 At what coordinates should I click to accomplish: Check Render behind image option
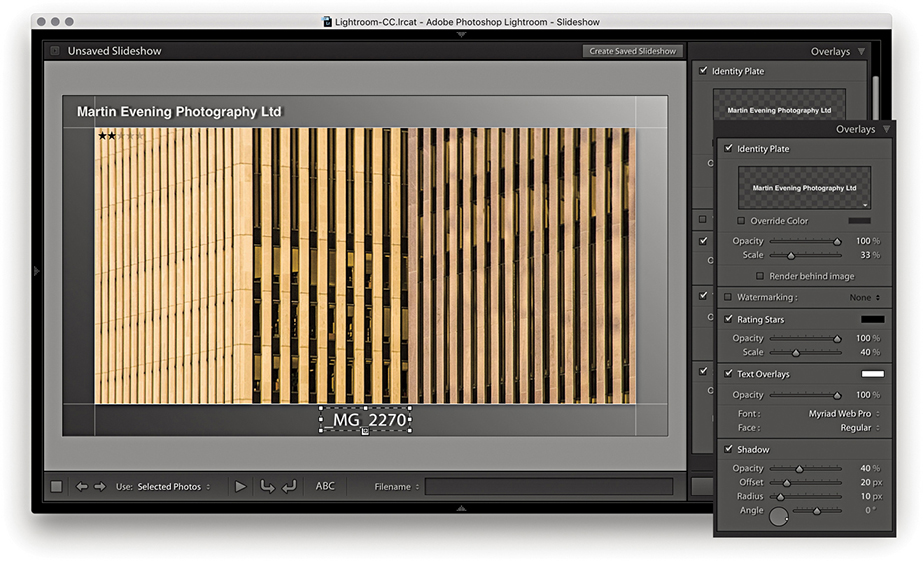[x=760, y=276]
